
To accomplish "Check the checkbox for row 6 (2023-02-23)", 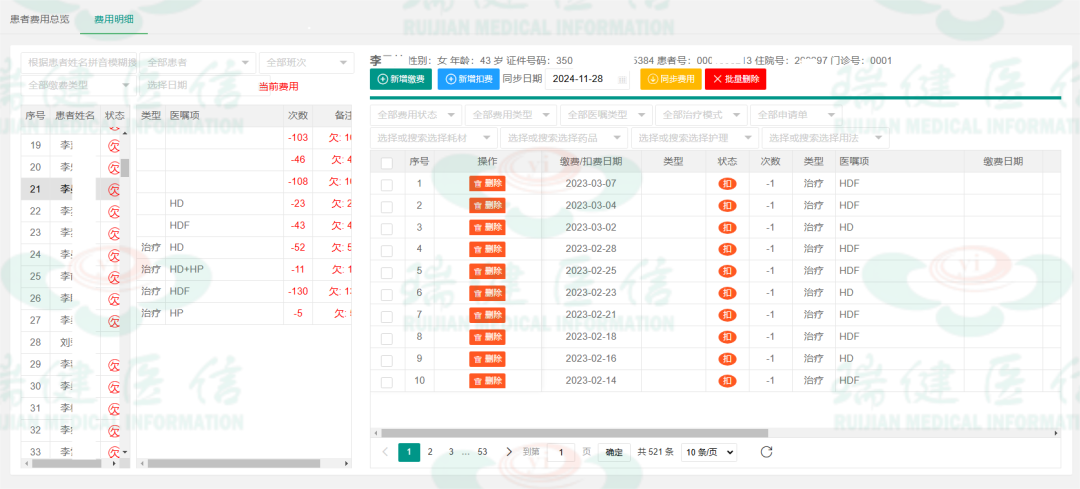I will (x=387, y=295).
